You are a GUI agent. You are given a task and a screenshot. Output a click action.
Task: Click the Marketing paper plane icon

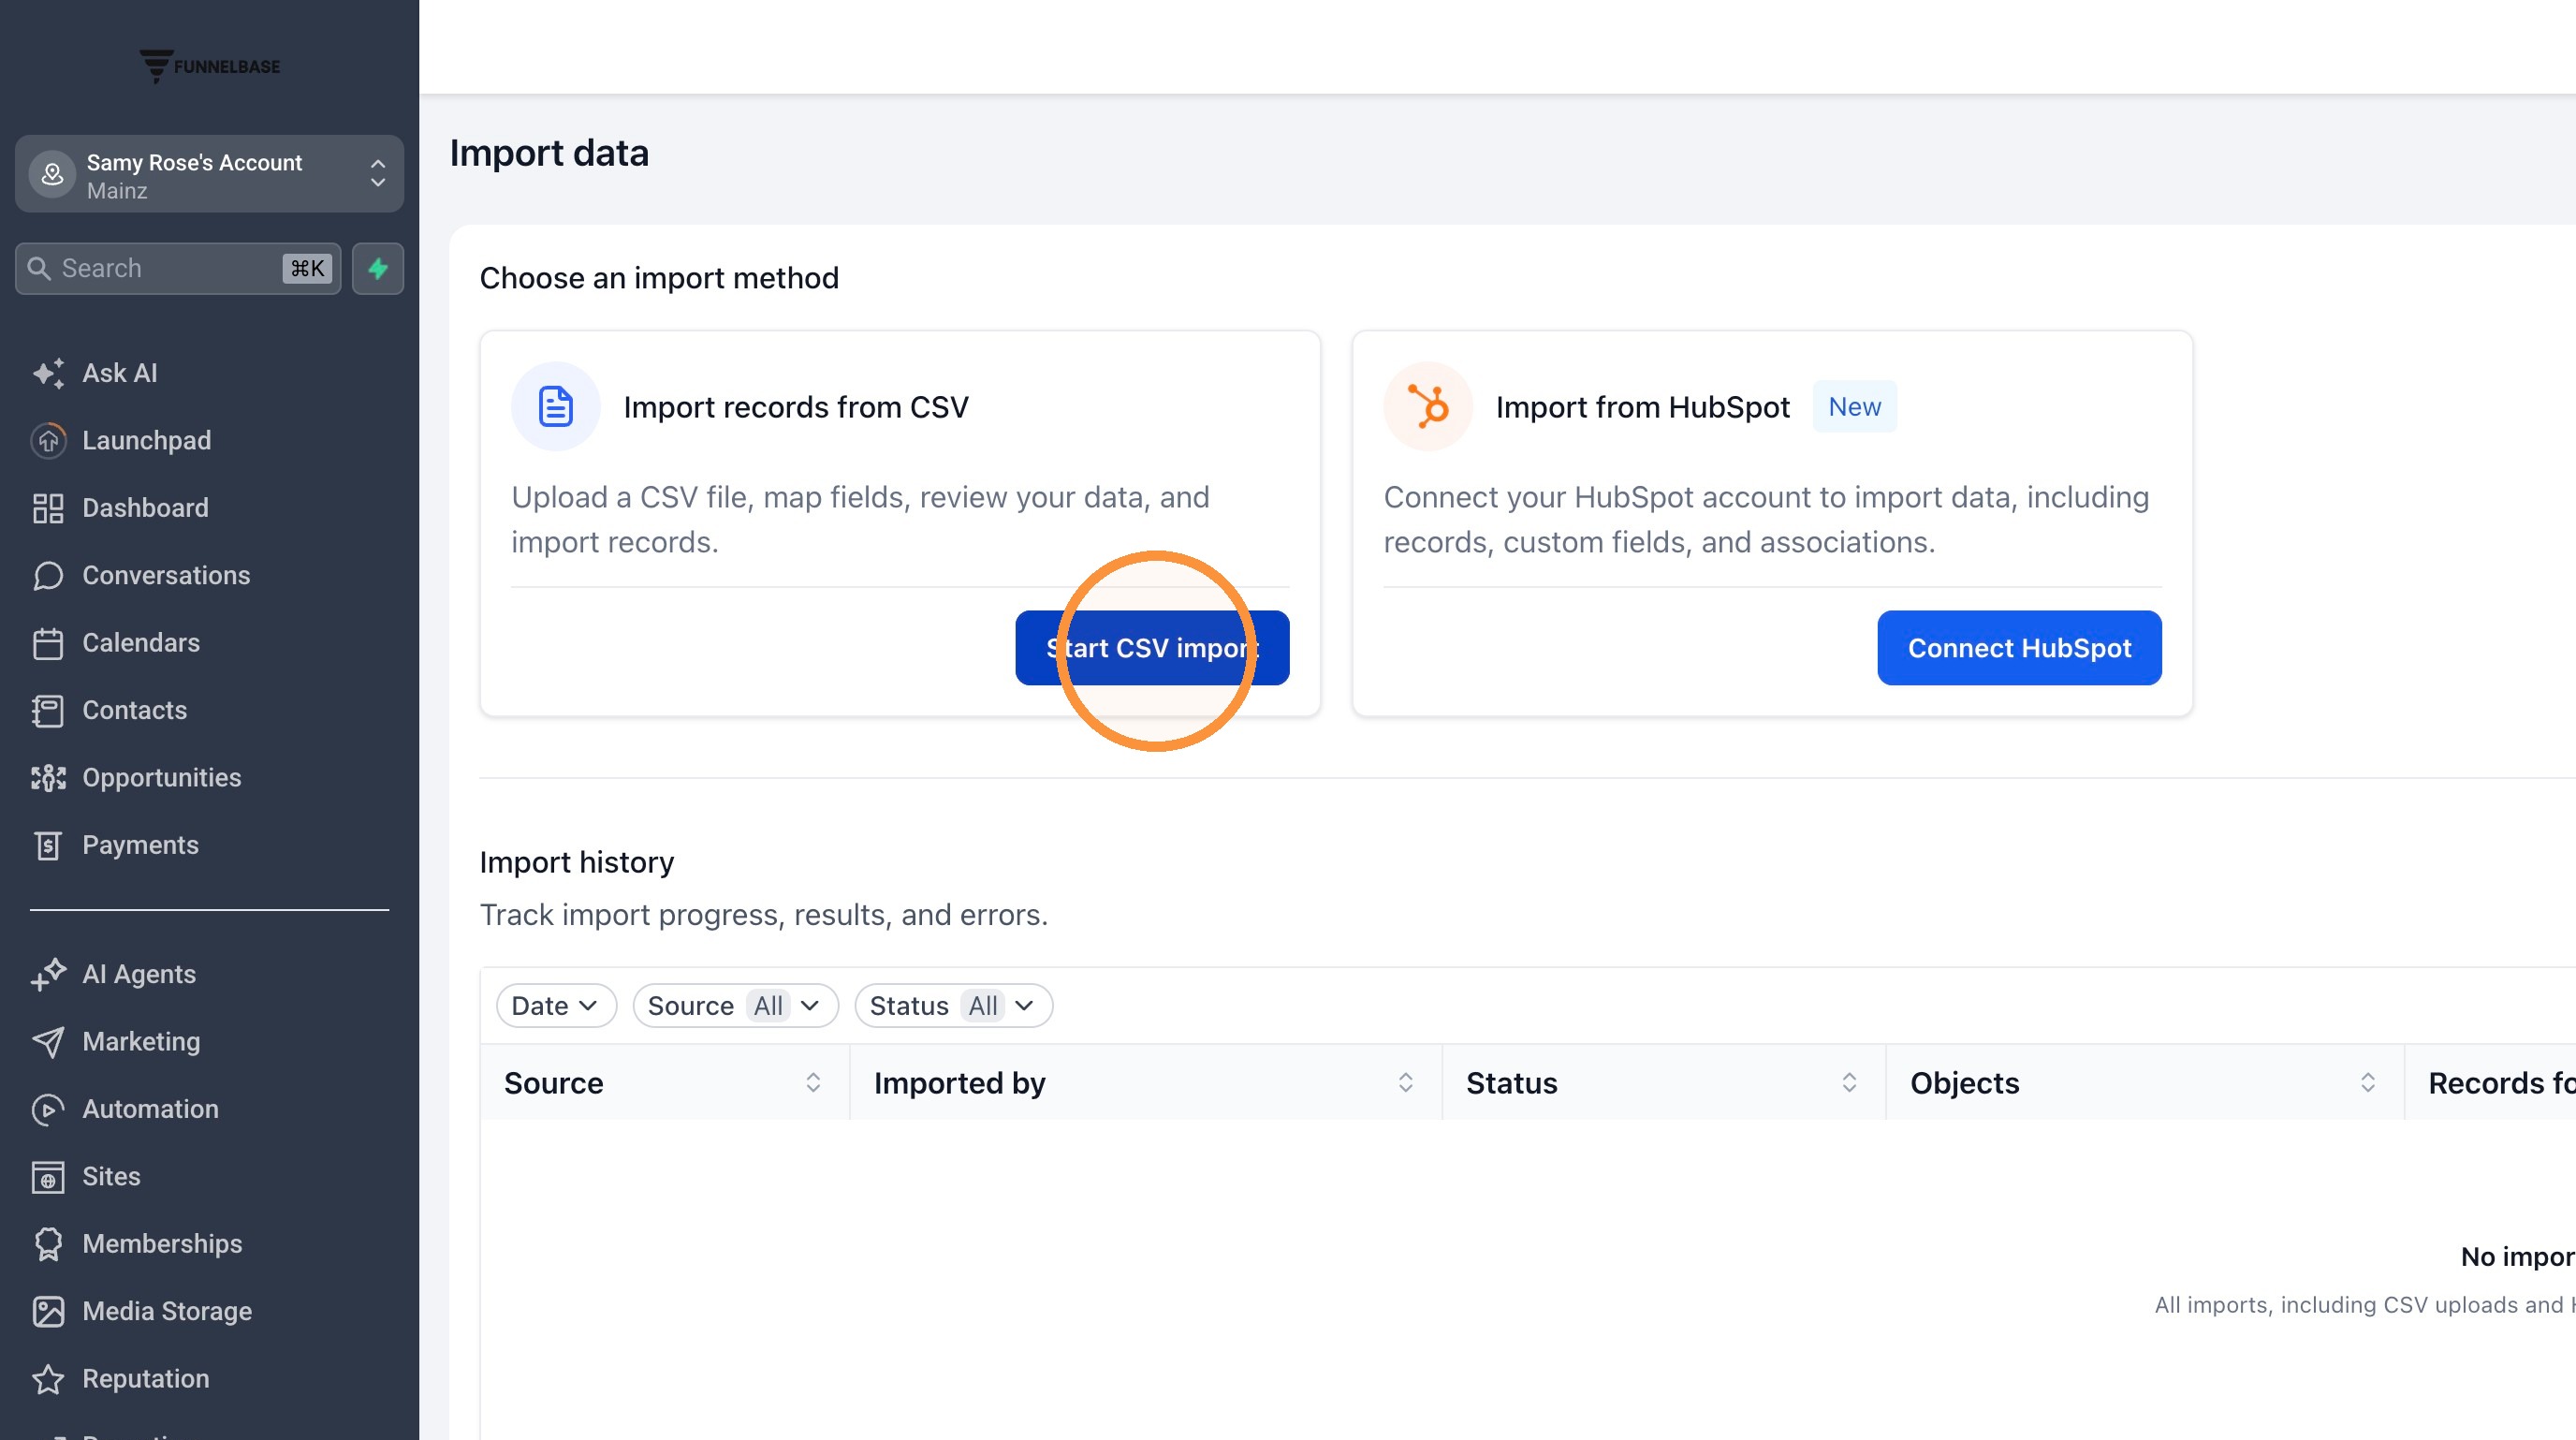coord(48,1042)
